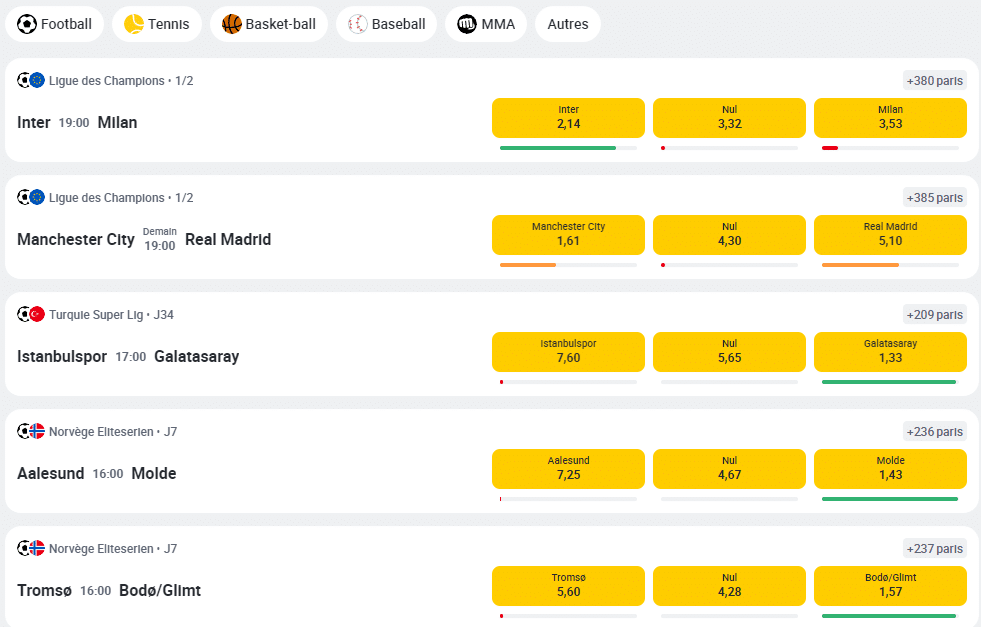Select the Baseball sport tab
This screenshot has width=981, height=627.
(387, 24)
